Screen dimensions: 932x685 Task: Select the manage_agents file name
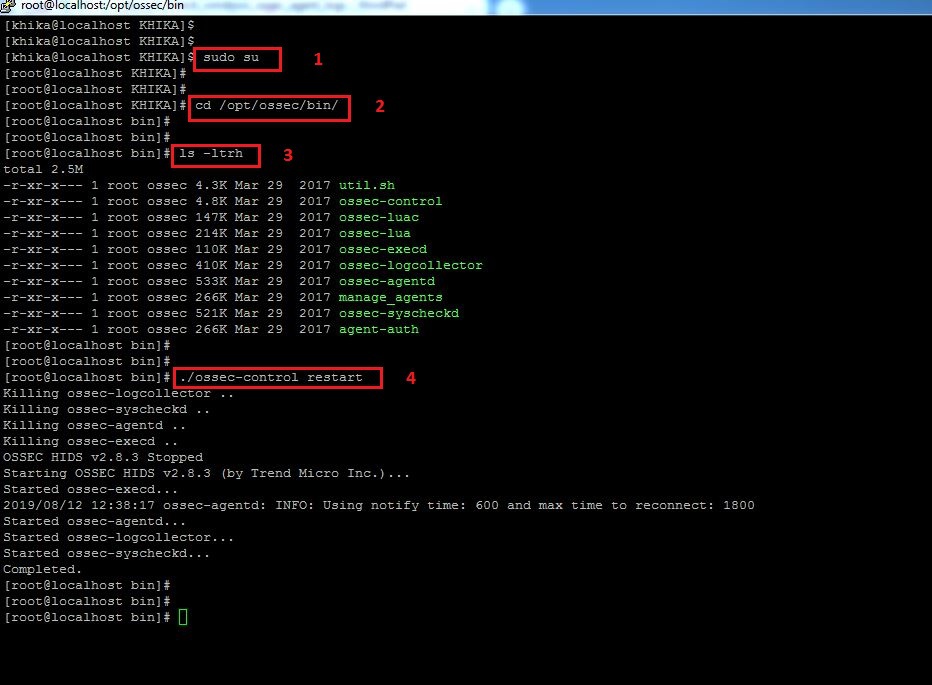click(391, 297)
